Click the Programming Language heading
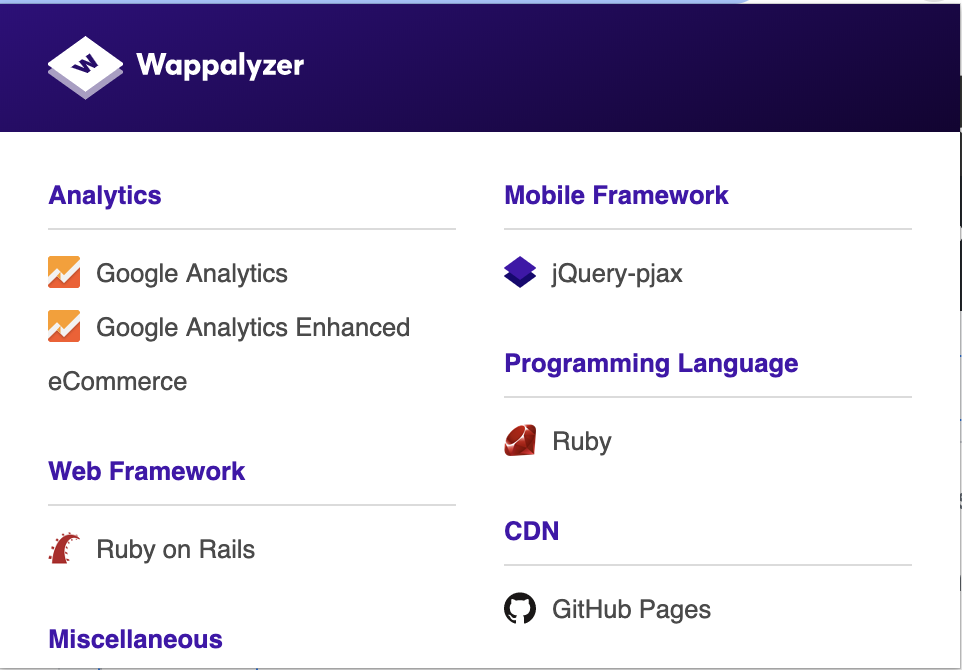The height and width of the screenshot is (670, 962). (x=651, y=363)
